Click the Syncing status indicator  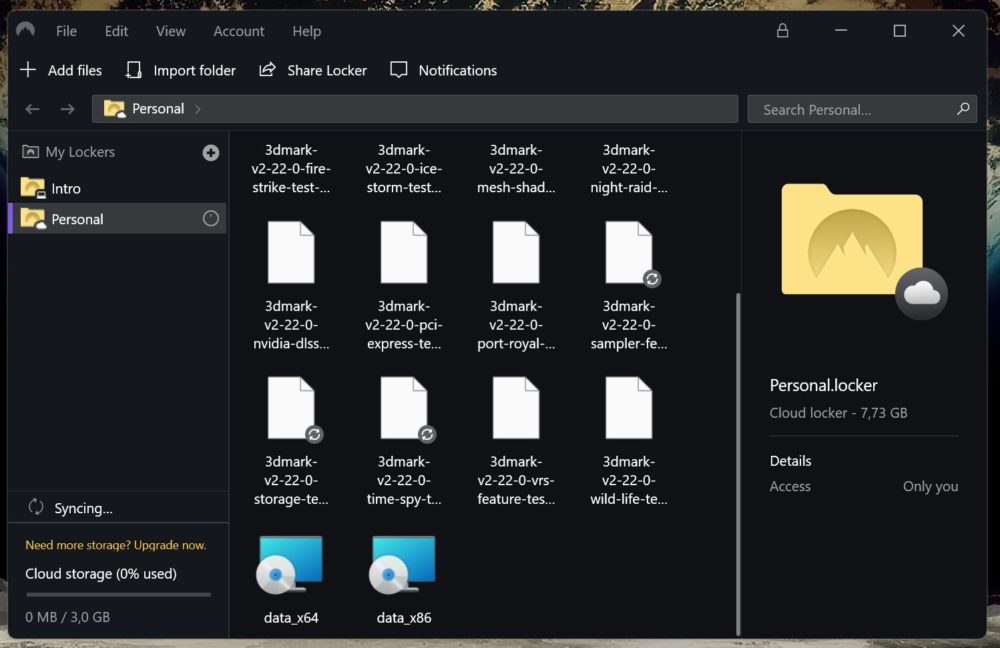71,508
